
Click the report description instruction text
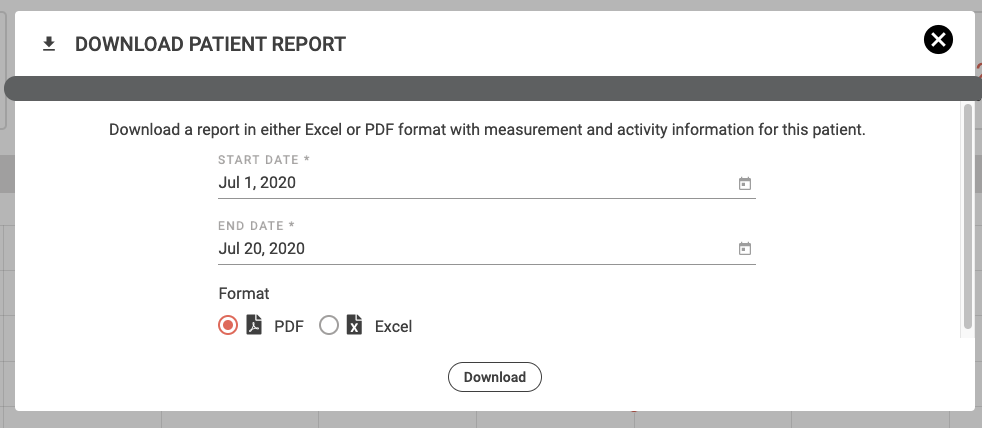coord(486,130)
